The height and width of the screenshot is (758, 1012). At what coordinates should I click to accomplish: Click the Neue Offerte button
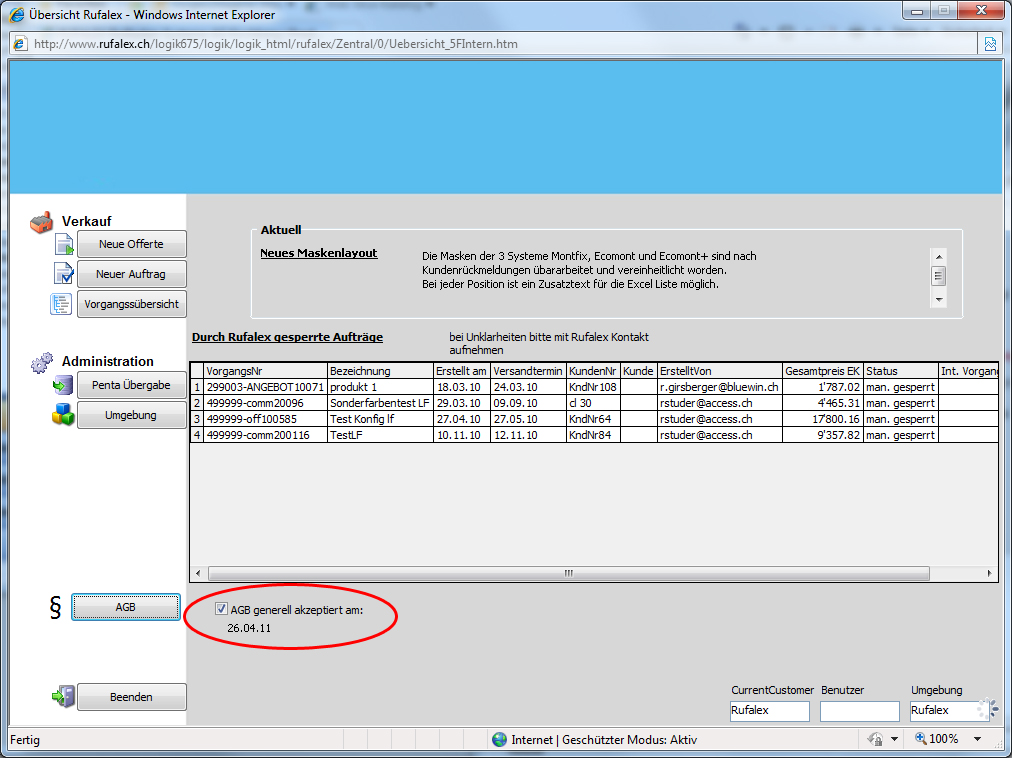click(x=132, y=244)
